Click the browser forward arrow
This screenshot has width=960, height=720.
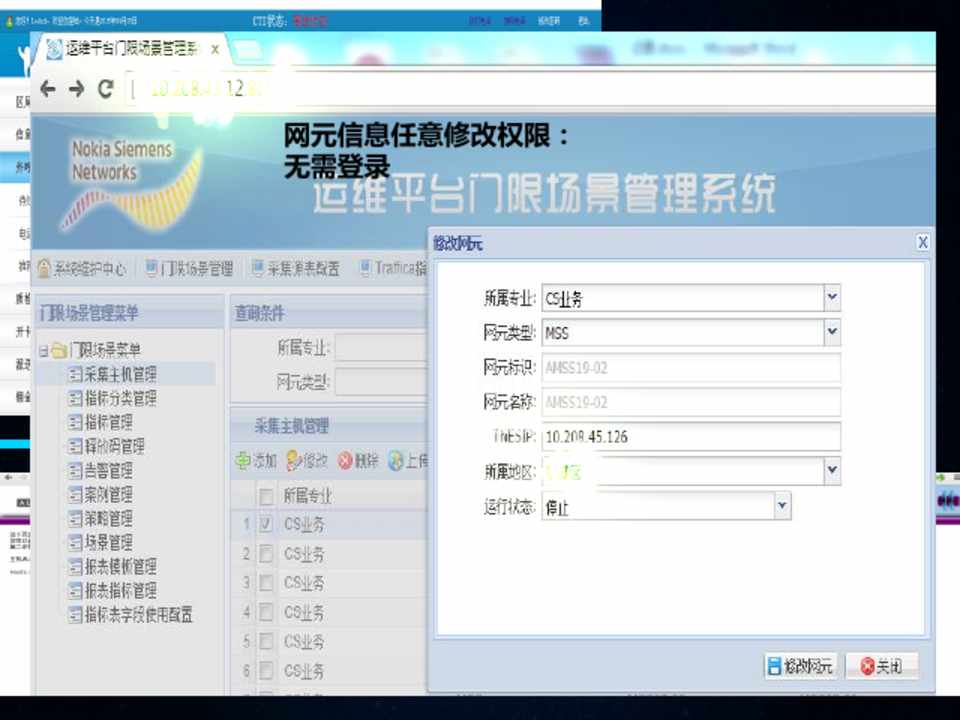tap(76, 89)
